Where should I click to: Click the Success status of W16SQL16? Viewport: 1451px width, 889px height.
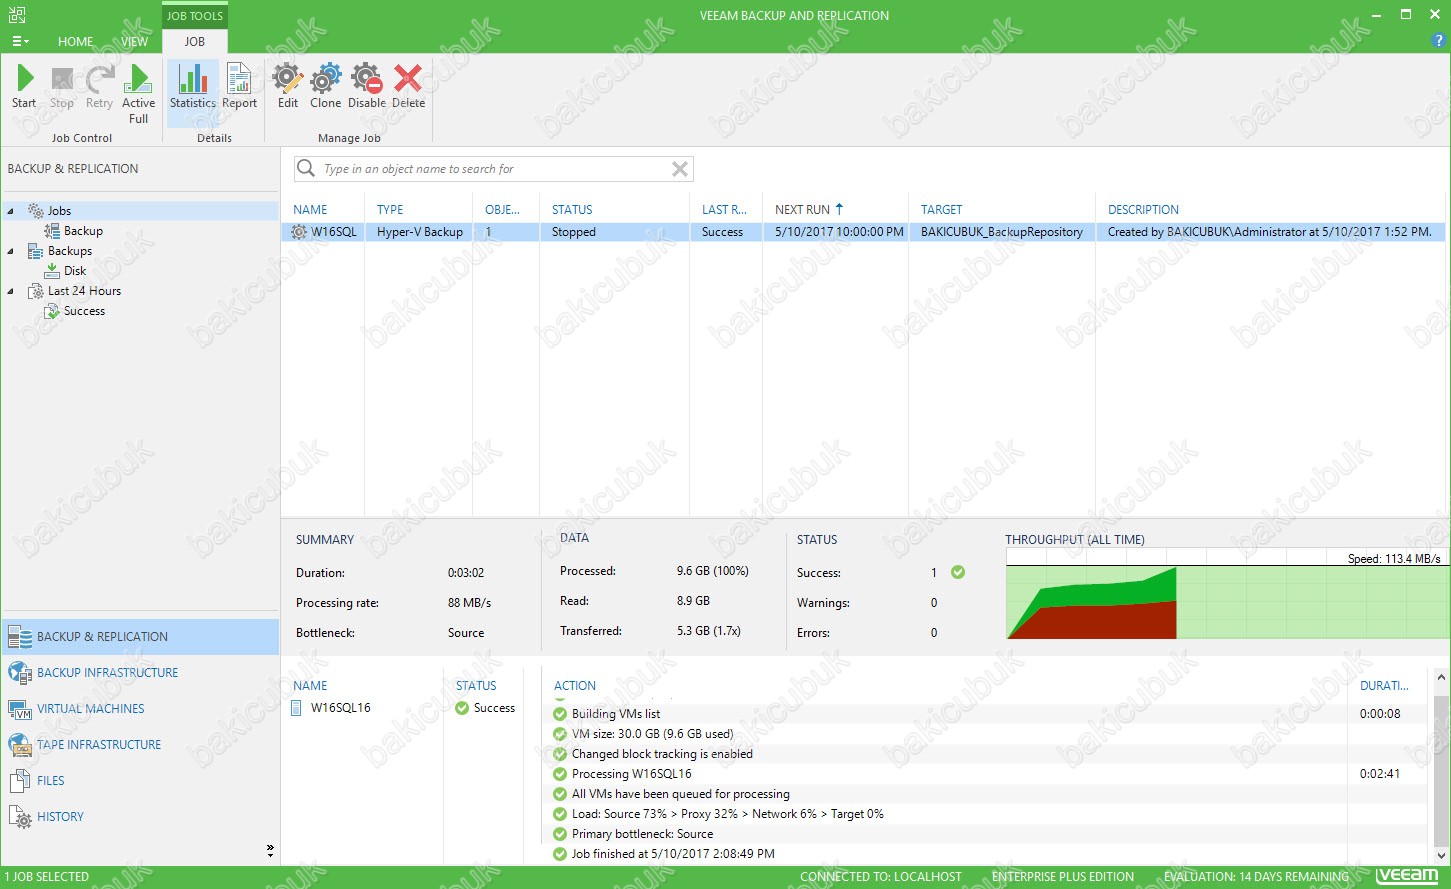tap(485, 708)
